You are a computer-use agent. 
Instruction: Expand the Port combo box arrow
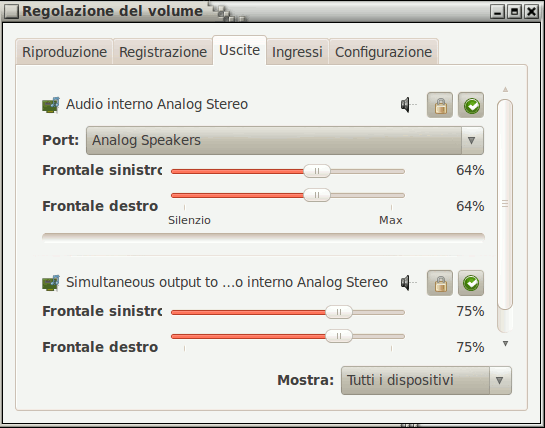pyautogui.click(x=472, y=140)
